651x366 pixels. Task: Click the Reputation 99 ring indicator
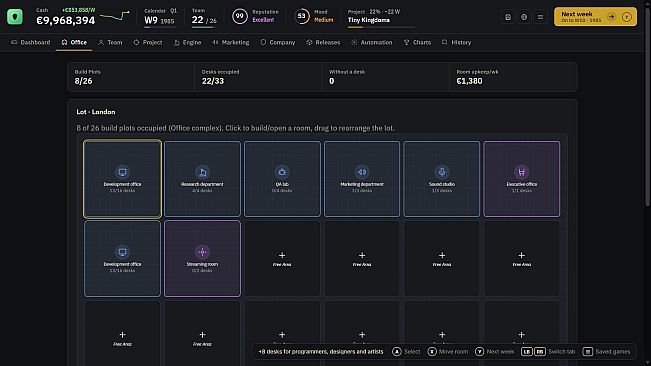(240, 17)
